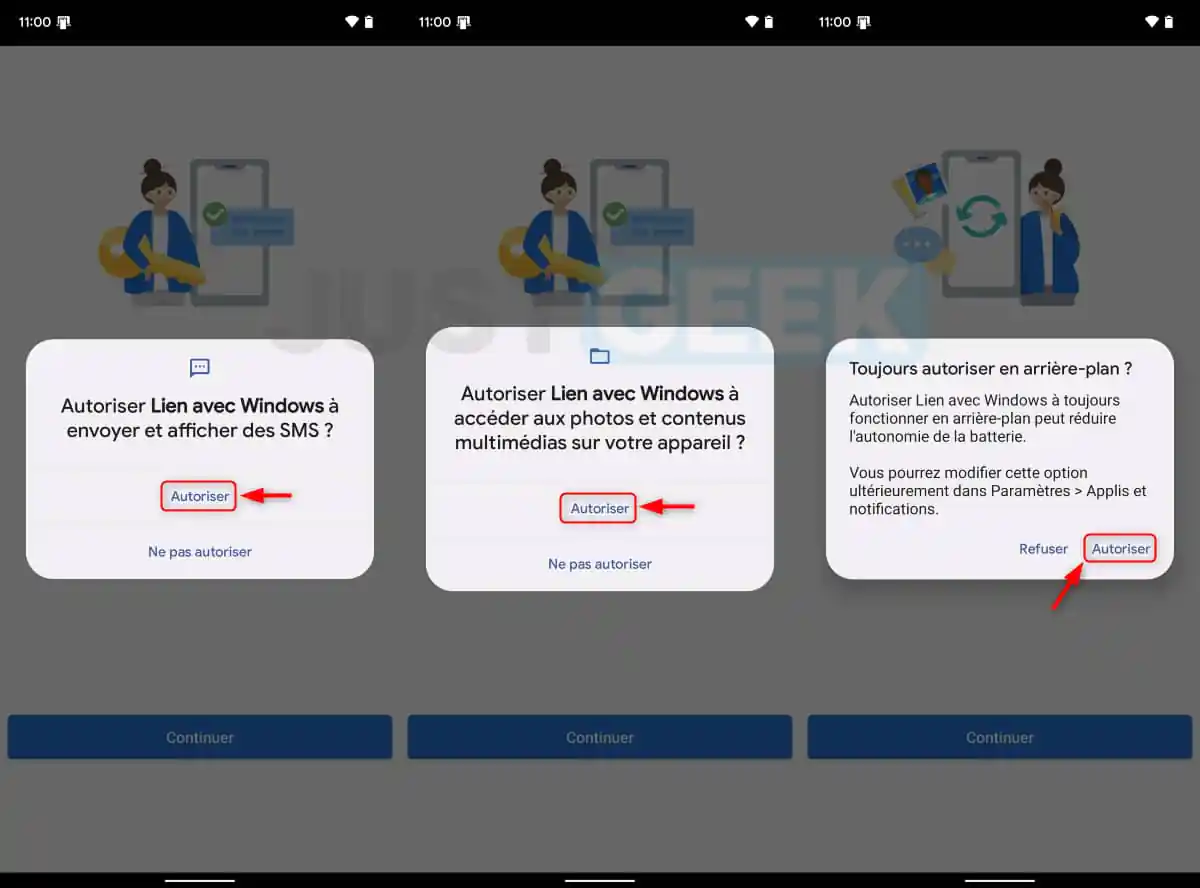The height and width of the screenshot is (888, 1200).
Task: Tap the battery icon on left screen
Action: (x=369, y=22)
